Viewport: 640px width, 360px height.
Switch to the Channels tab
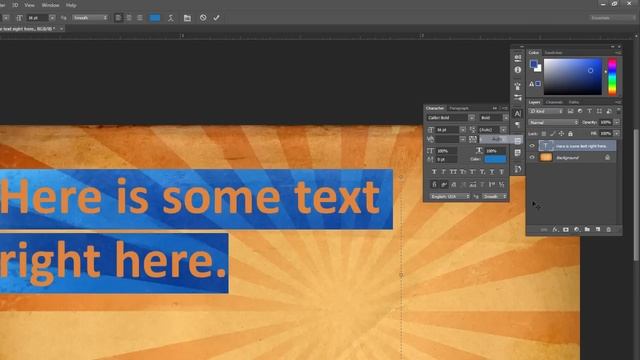554,102
